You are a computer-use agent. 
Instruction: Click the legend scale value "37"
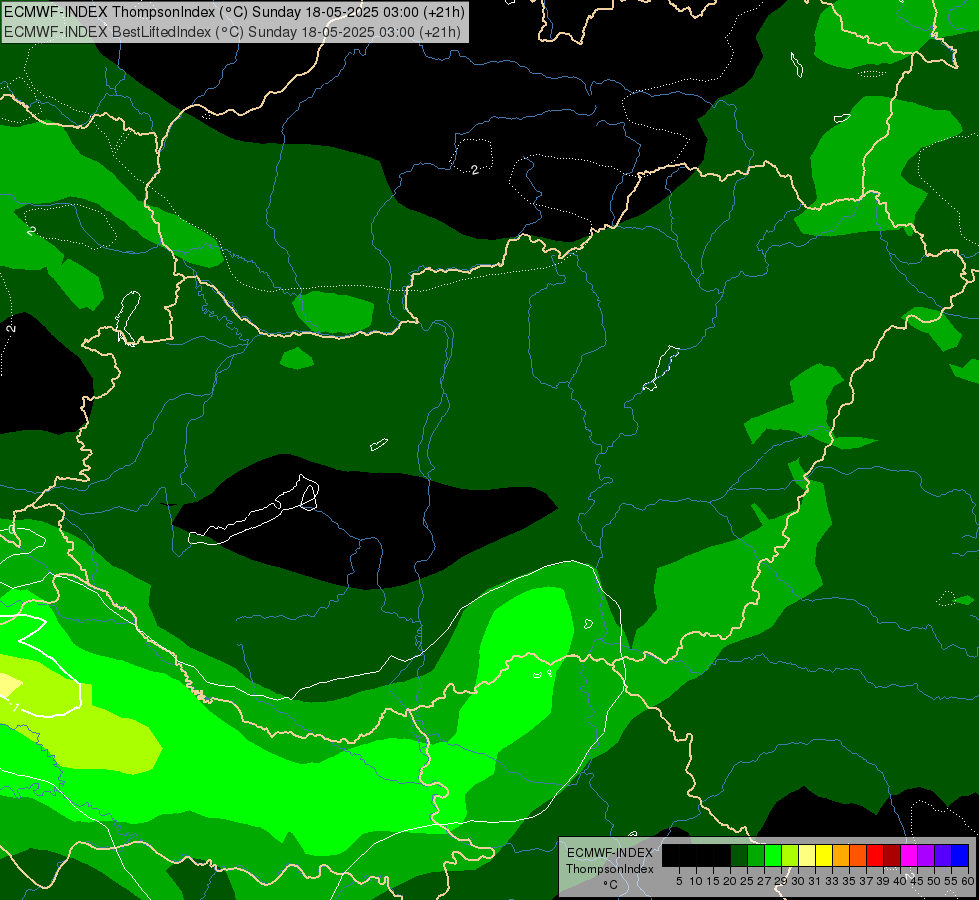866,881
